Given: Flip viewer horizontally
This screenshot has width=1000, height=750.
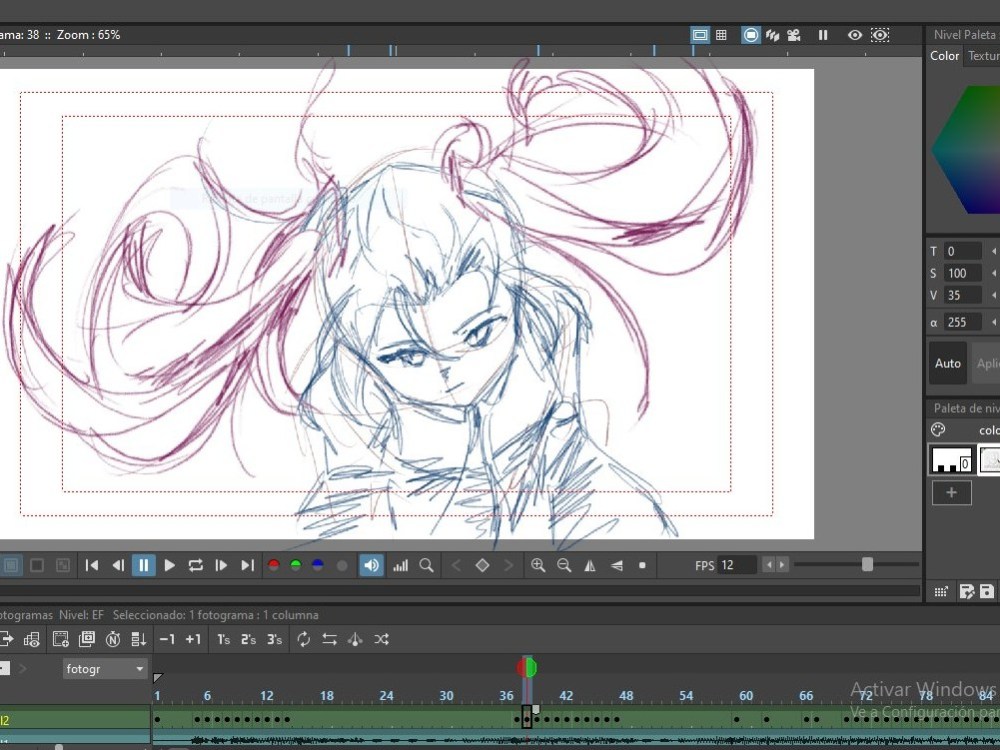Looking at the screenshot, I should tap(590, 565).
